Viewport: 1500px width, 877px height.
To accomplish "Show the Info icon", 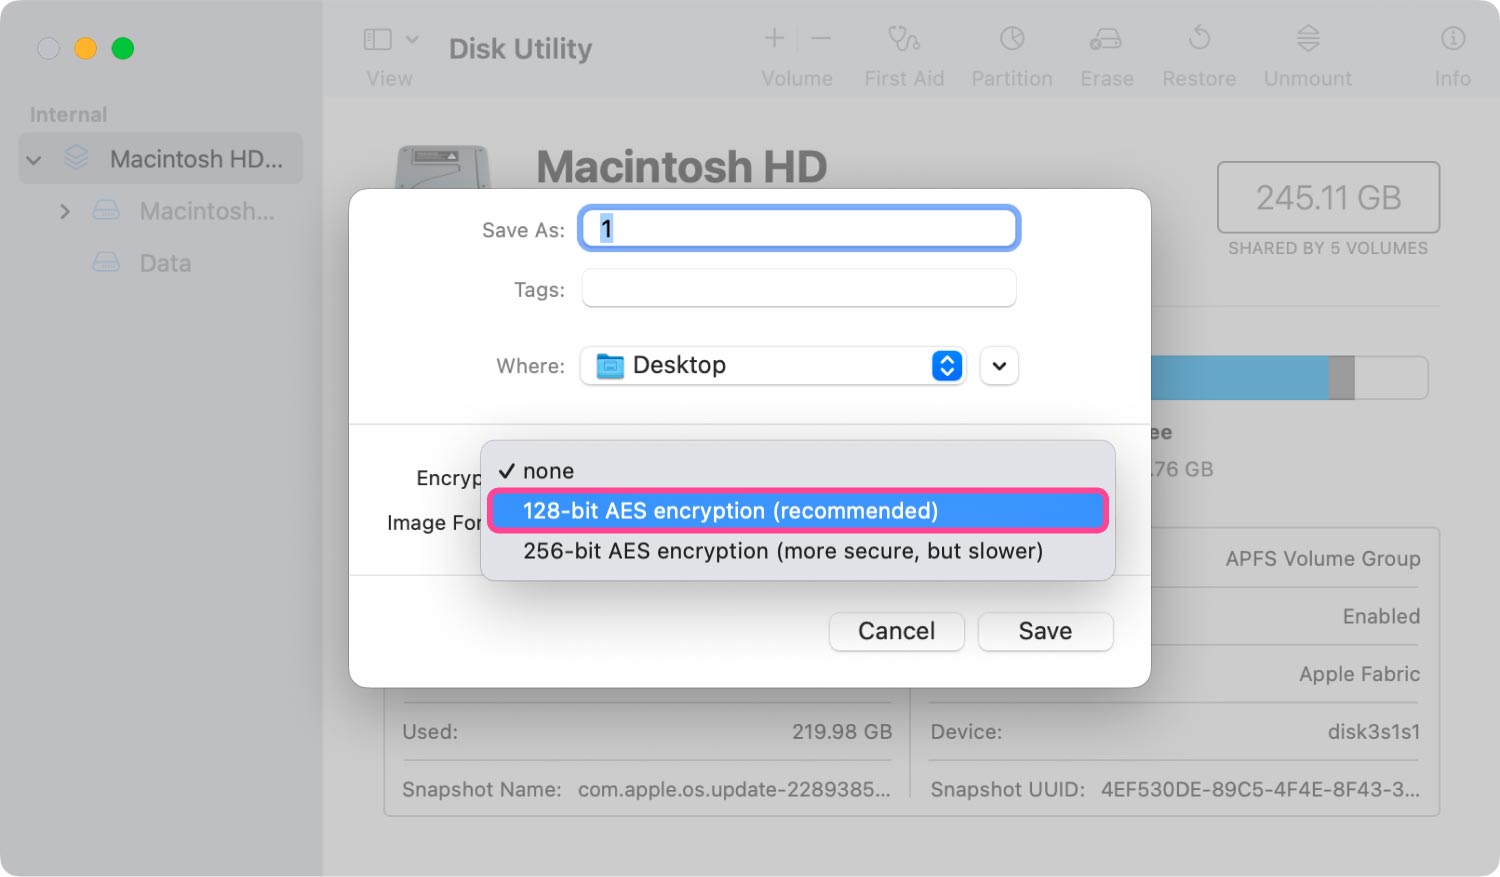I will pyautogui.click(x=1453, y=39).
